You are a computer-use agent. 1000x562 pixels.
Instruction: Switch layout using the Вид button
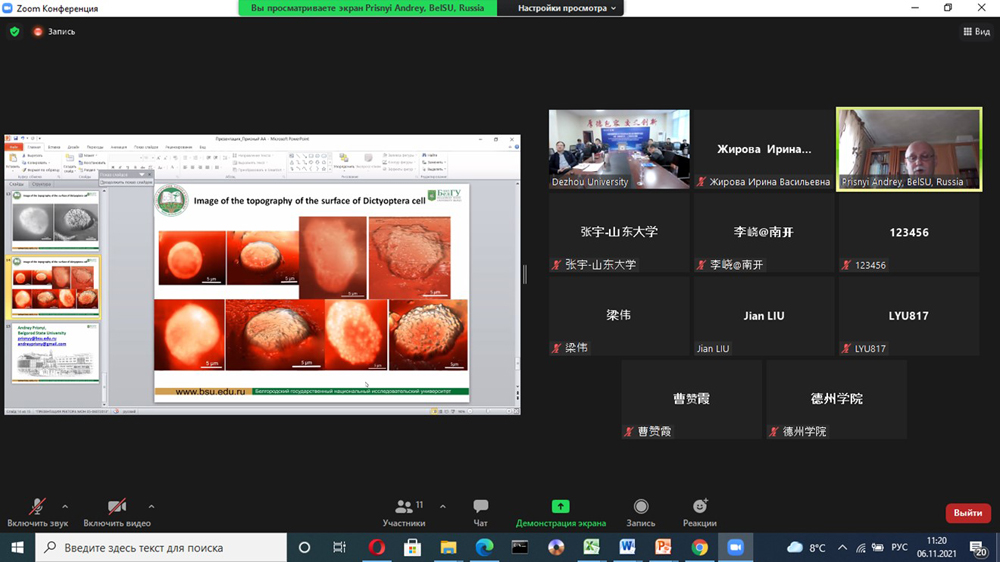point(976,32)
